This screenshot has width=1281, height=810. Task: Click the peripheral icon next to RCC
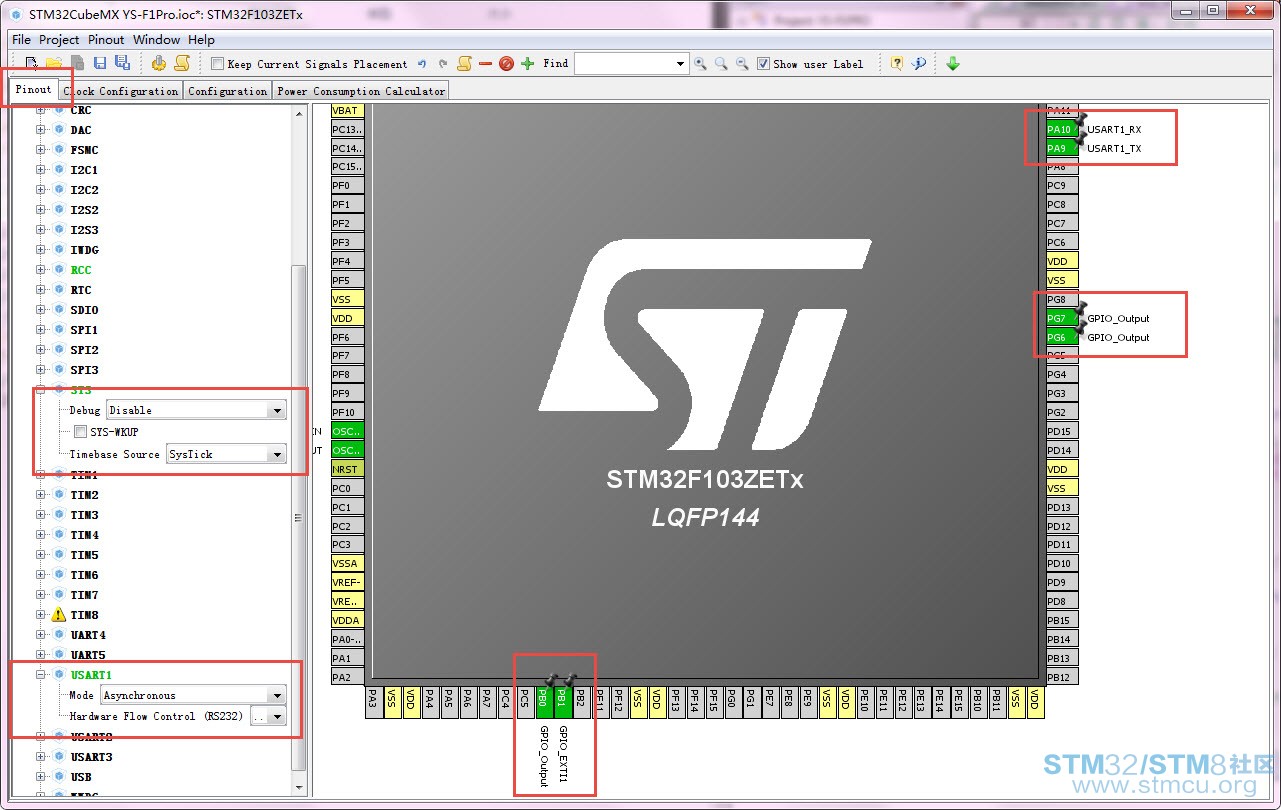[x=59, y=270]
